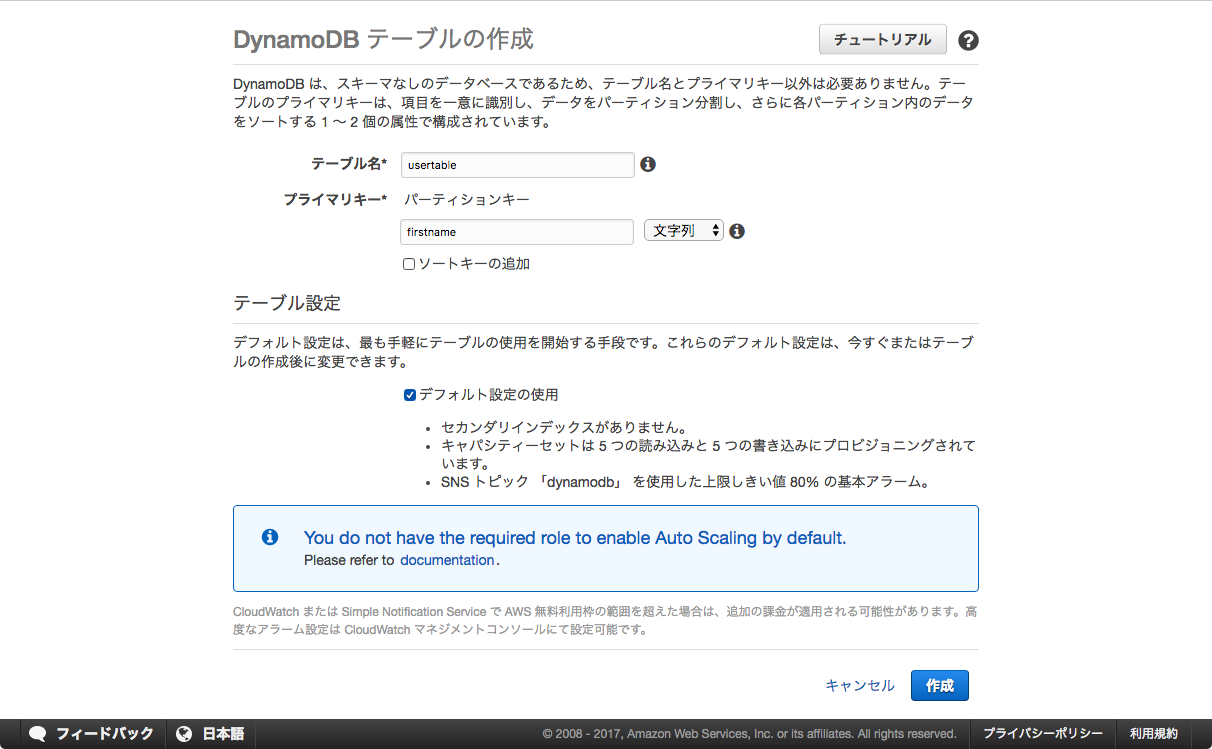
Task: Disable the デフォルト設定の使用 checkbox
Action: point(409,394)
